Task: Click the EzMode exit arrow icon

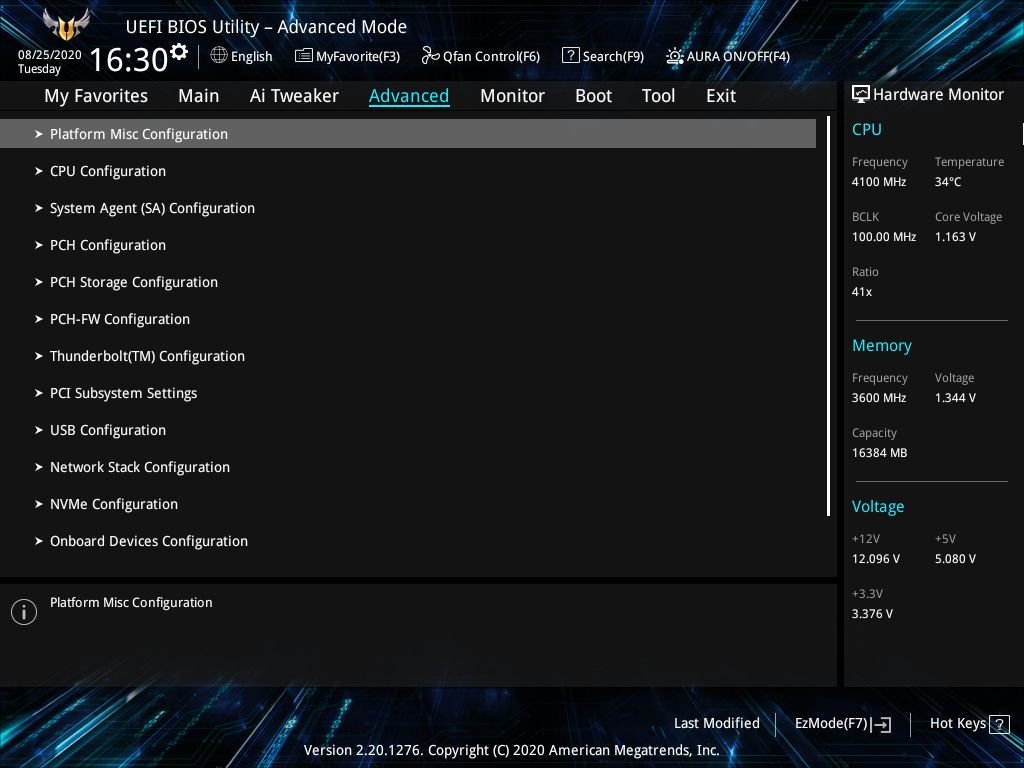Action: (x=881, y=724)
